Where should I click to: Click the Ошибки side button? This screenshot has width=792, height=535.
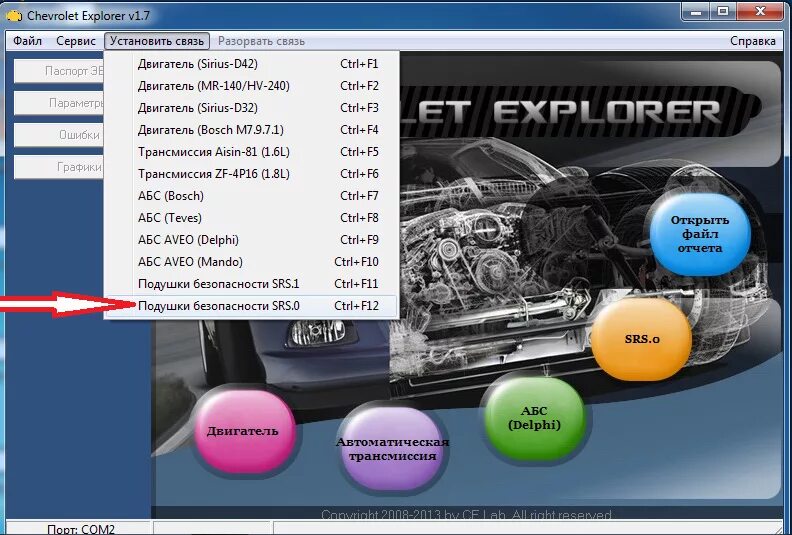pyautogui.click(x=59, y=135)
